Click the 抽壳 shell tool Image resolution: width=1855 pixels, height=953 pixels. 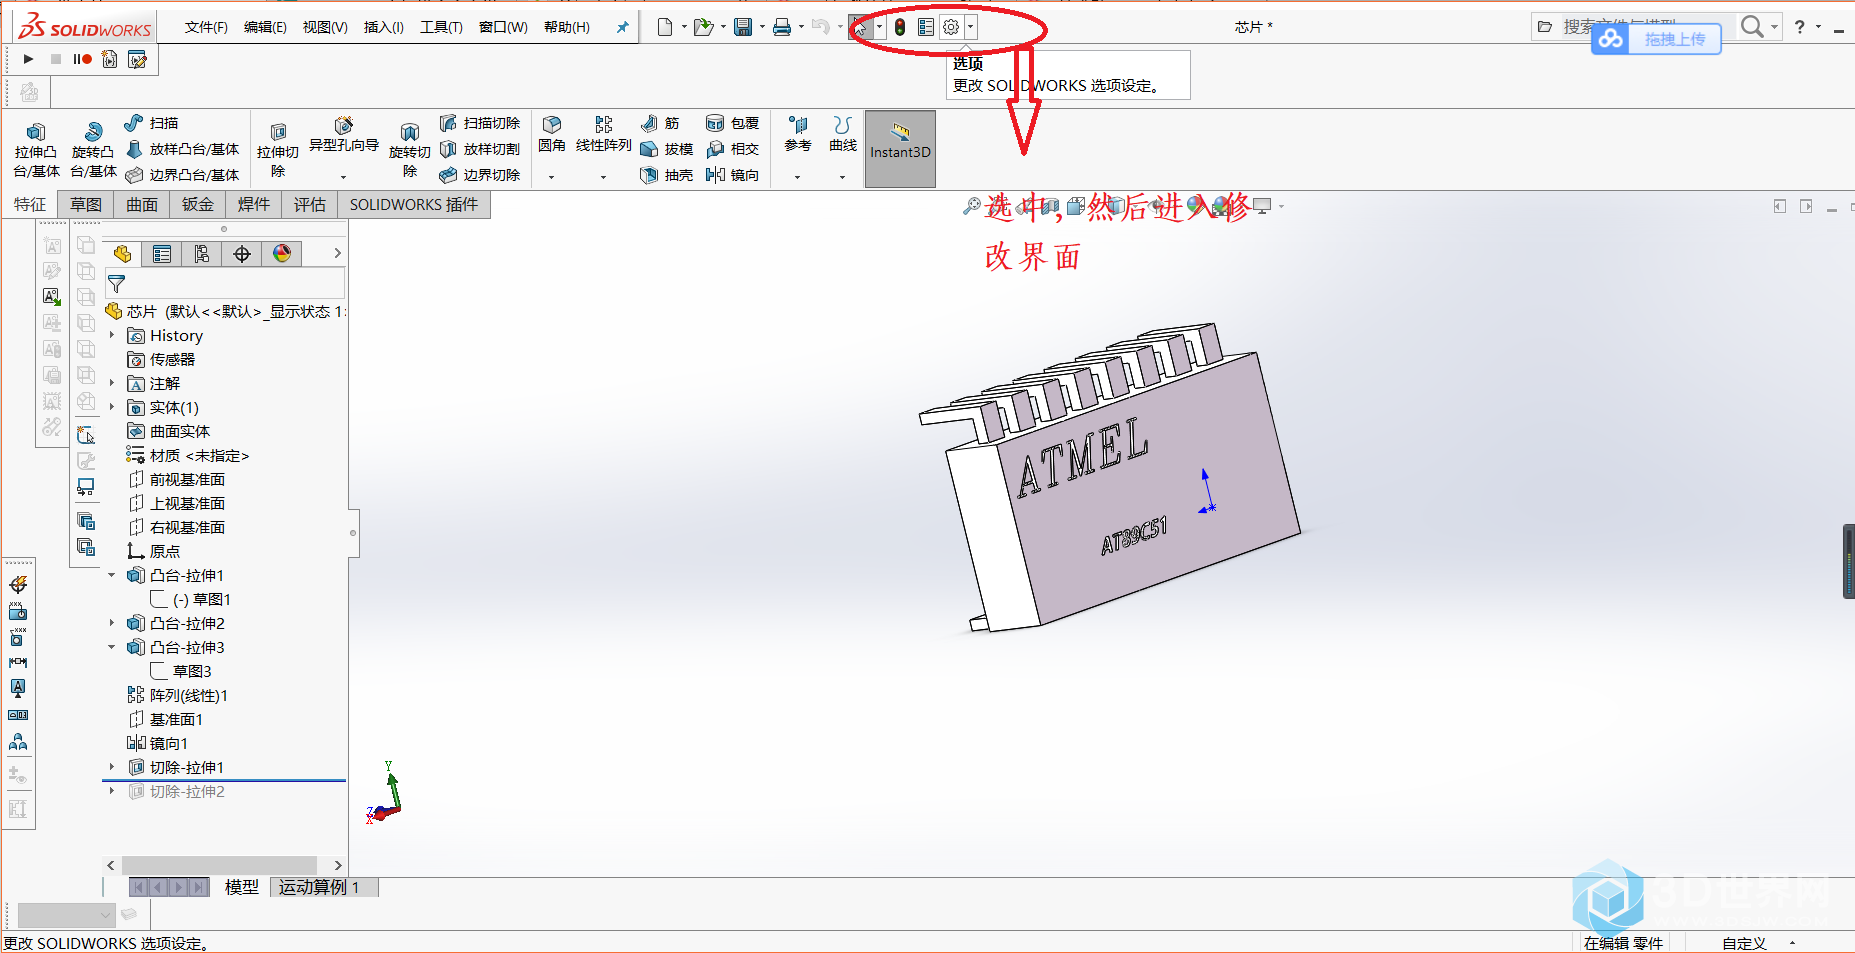(666, 175)
